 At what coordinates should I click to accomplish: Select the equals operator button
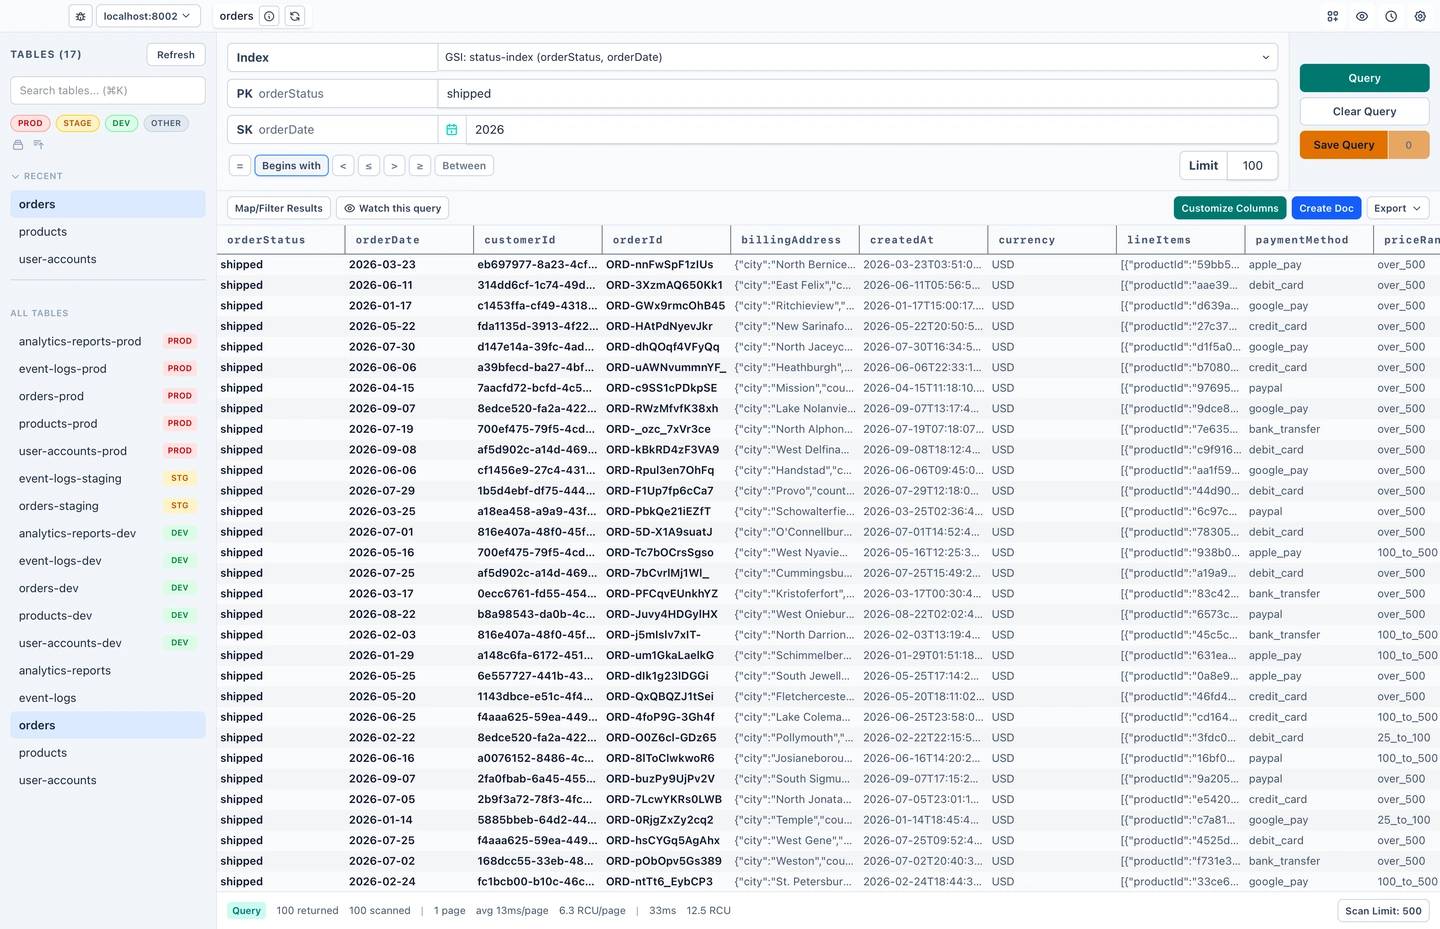tap(239, 166)
